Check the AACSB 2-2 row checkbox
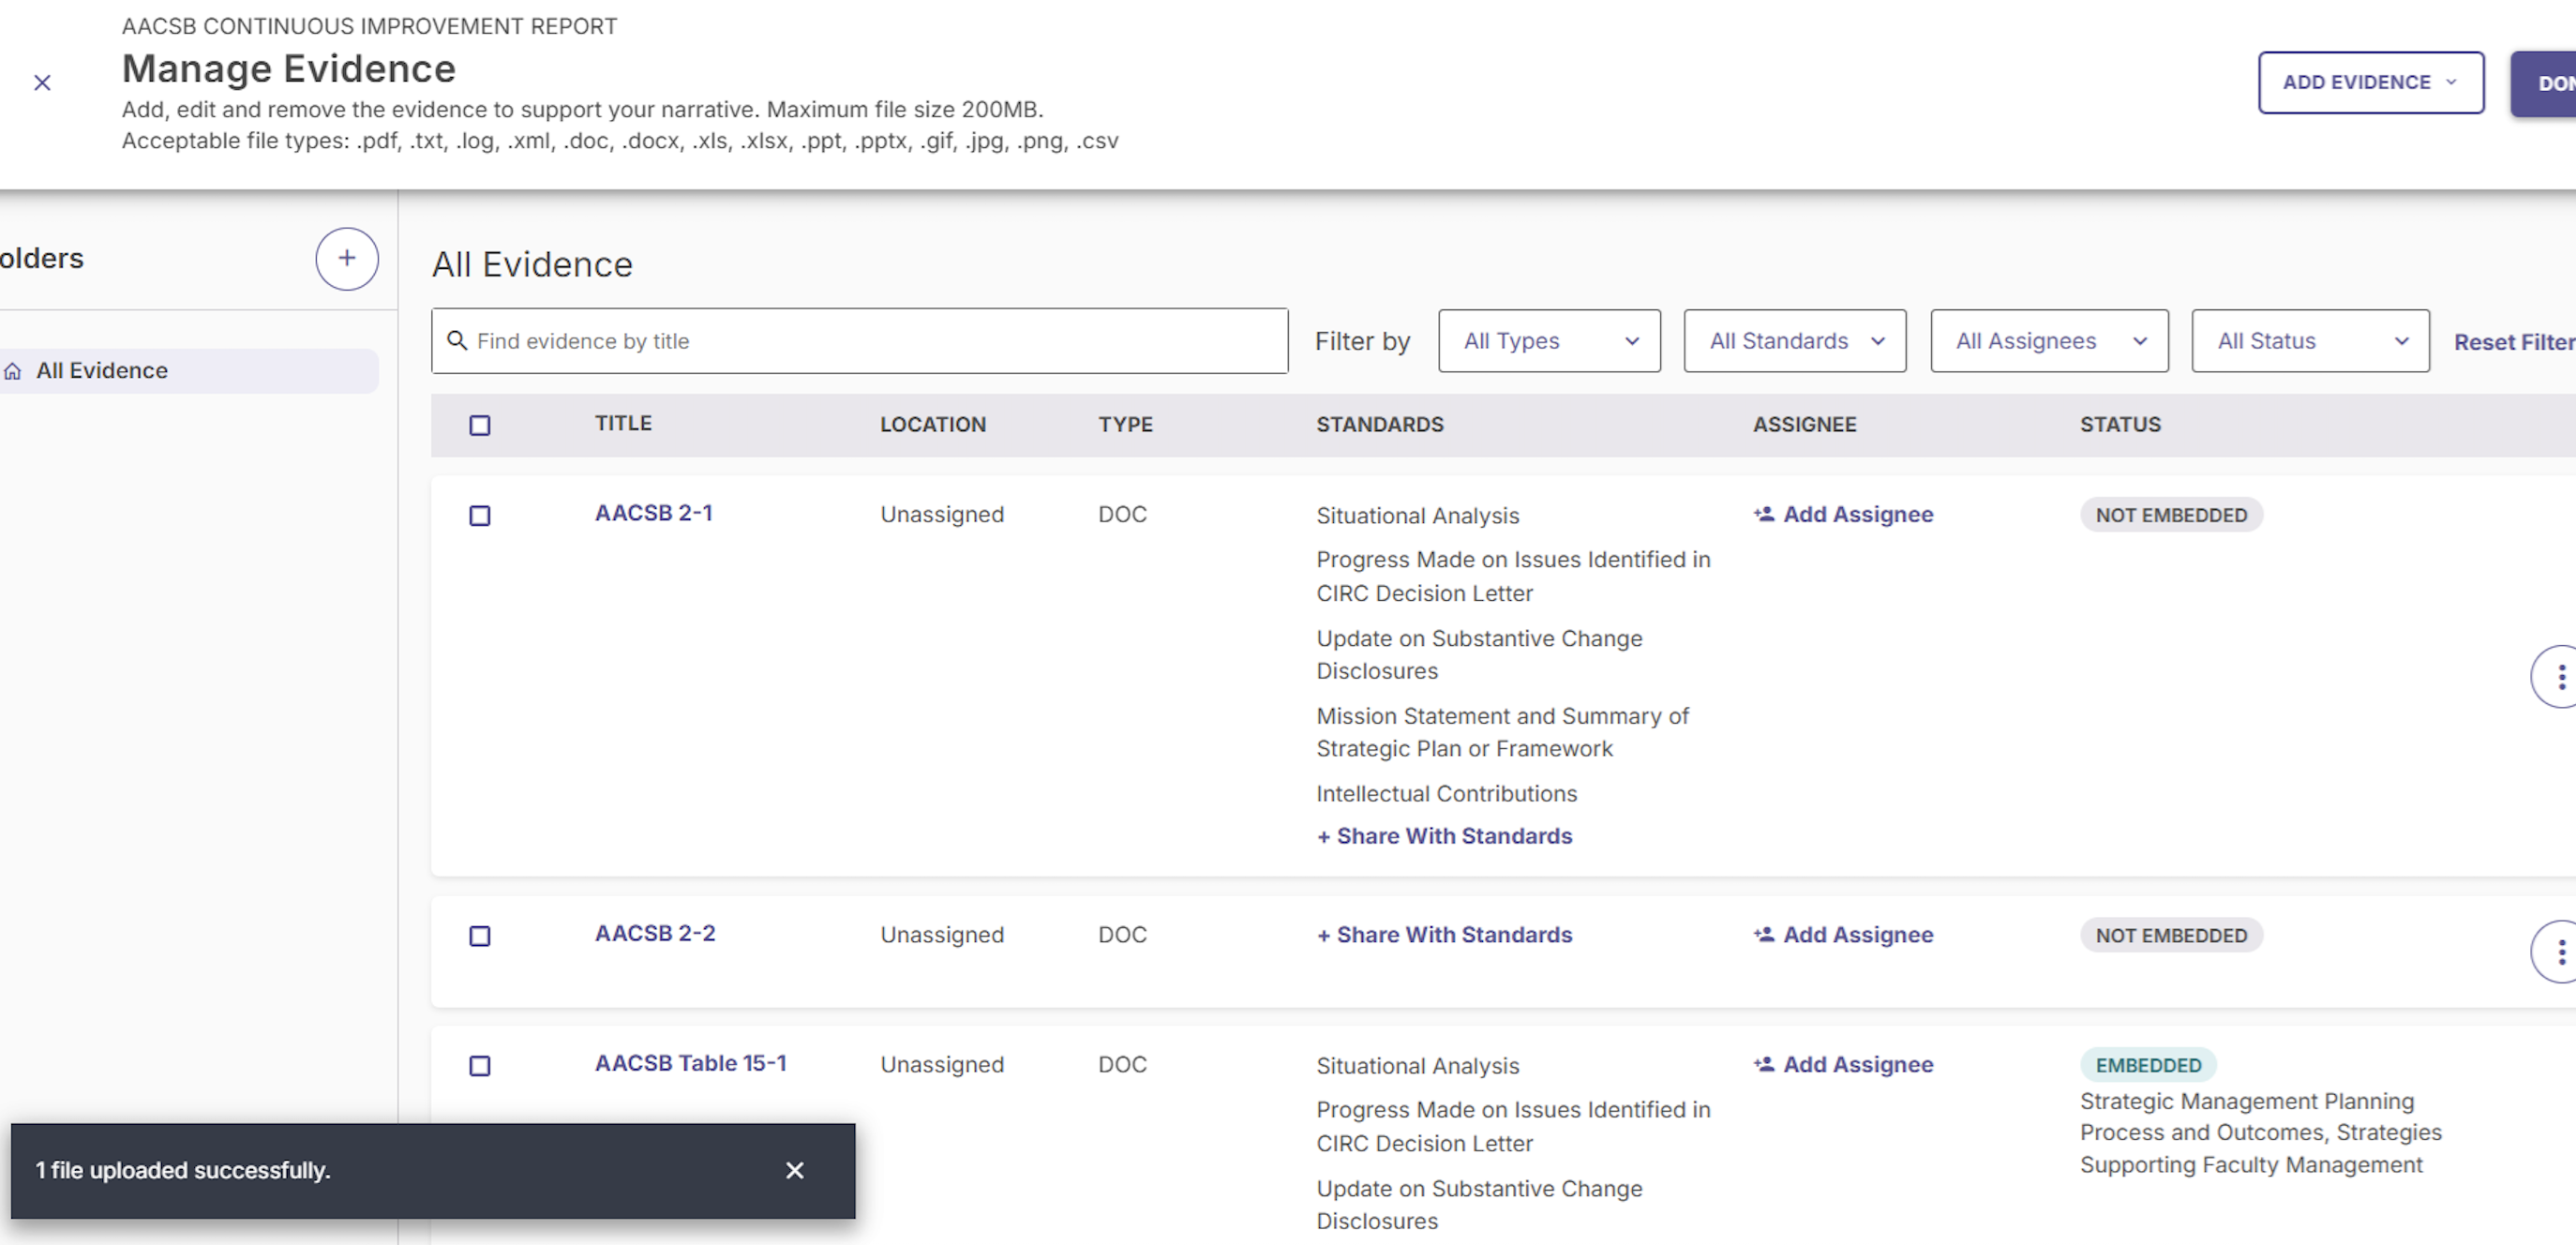 coord(480,936)
